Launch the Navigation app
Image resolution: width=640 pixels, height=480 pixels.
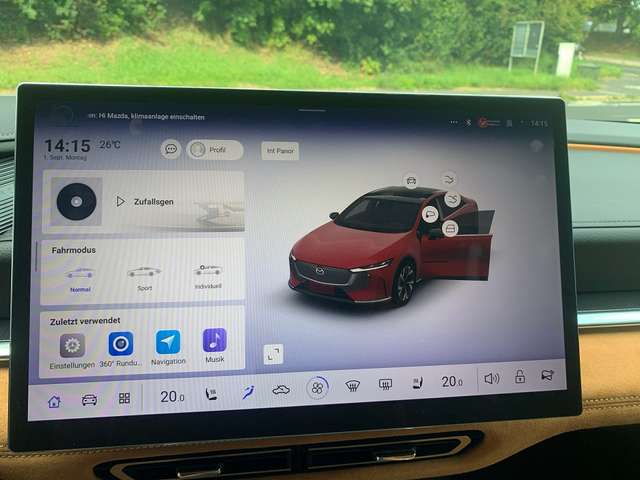click(x=168, y=343)
